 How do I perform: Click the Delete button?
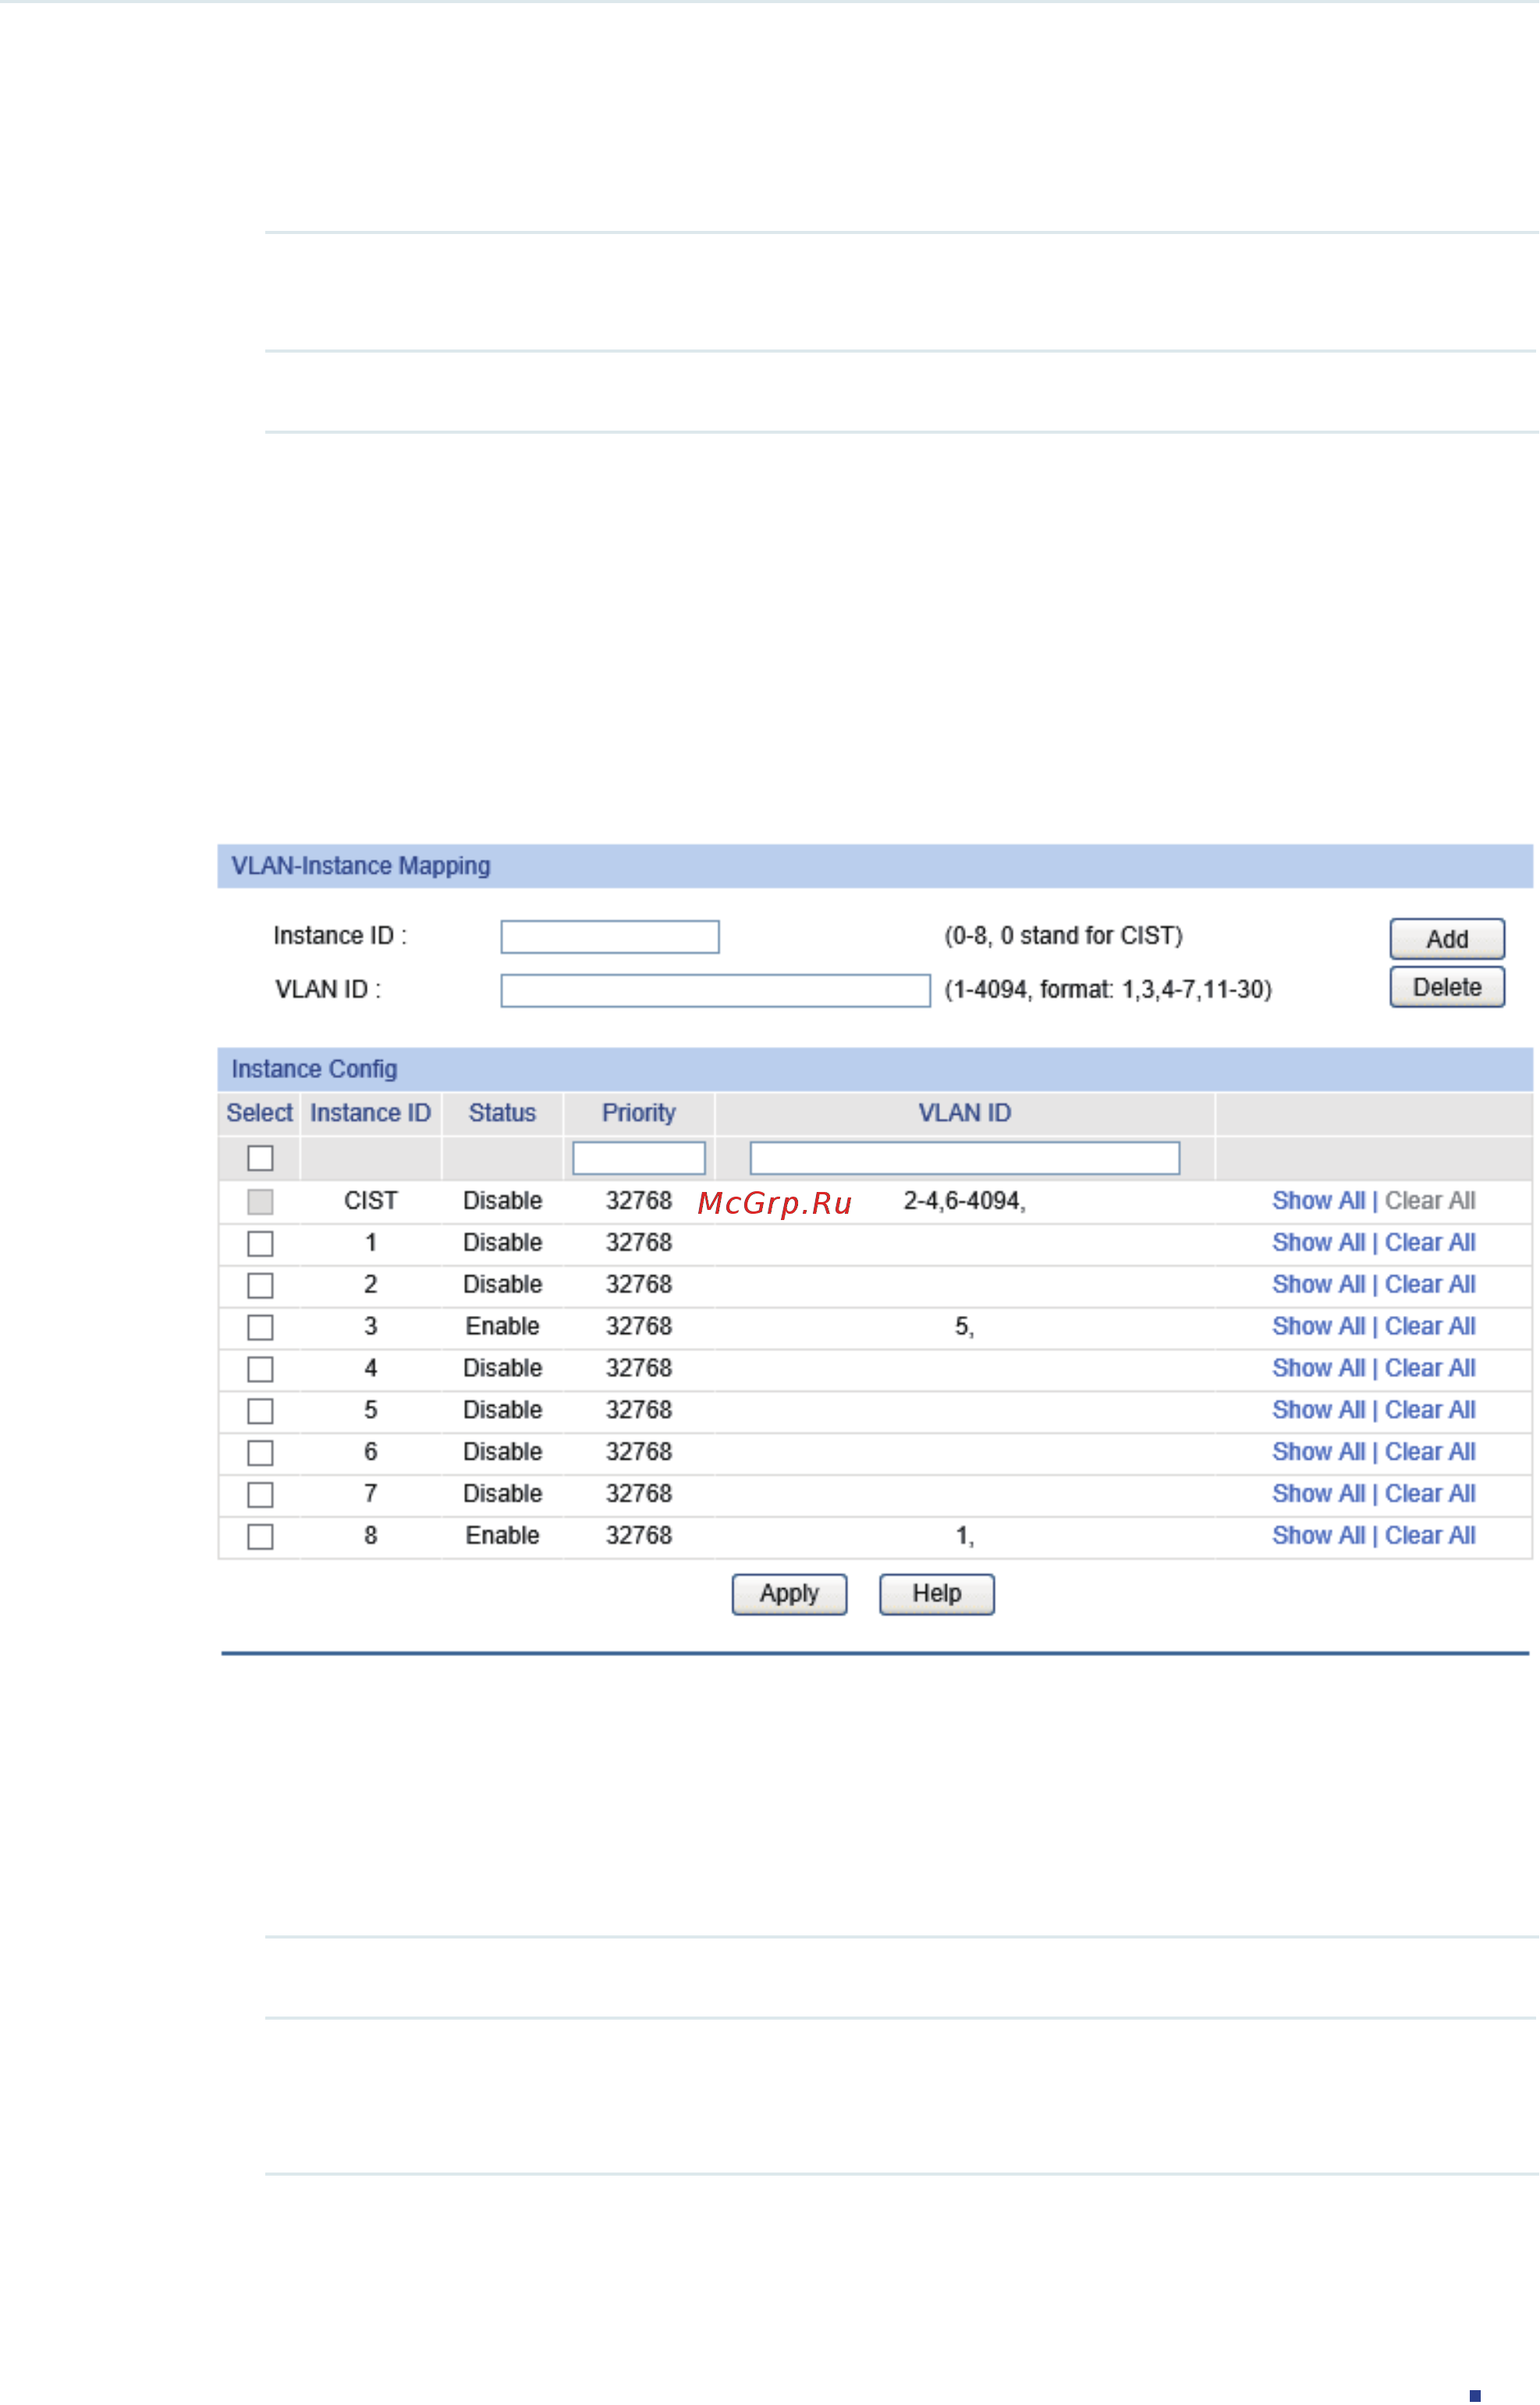point(1447,987)
